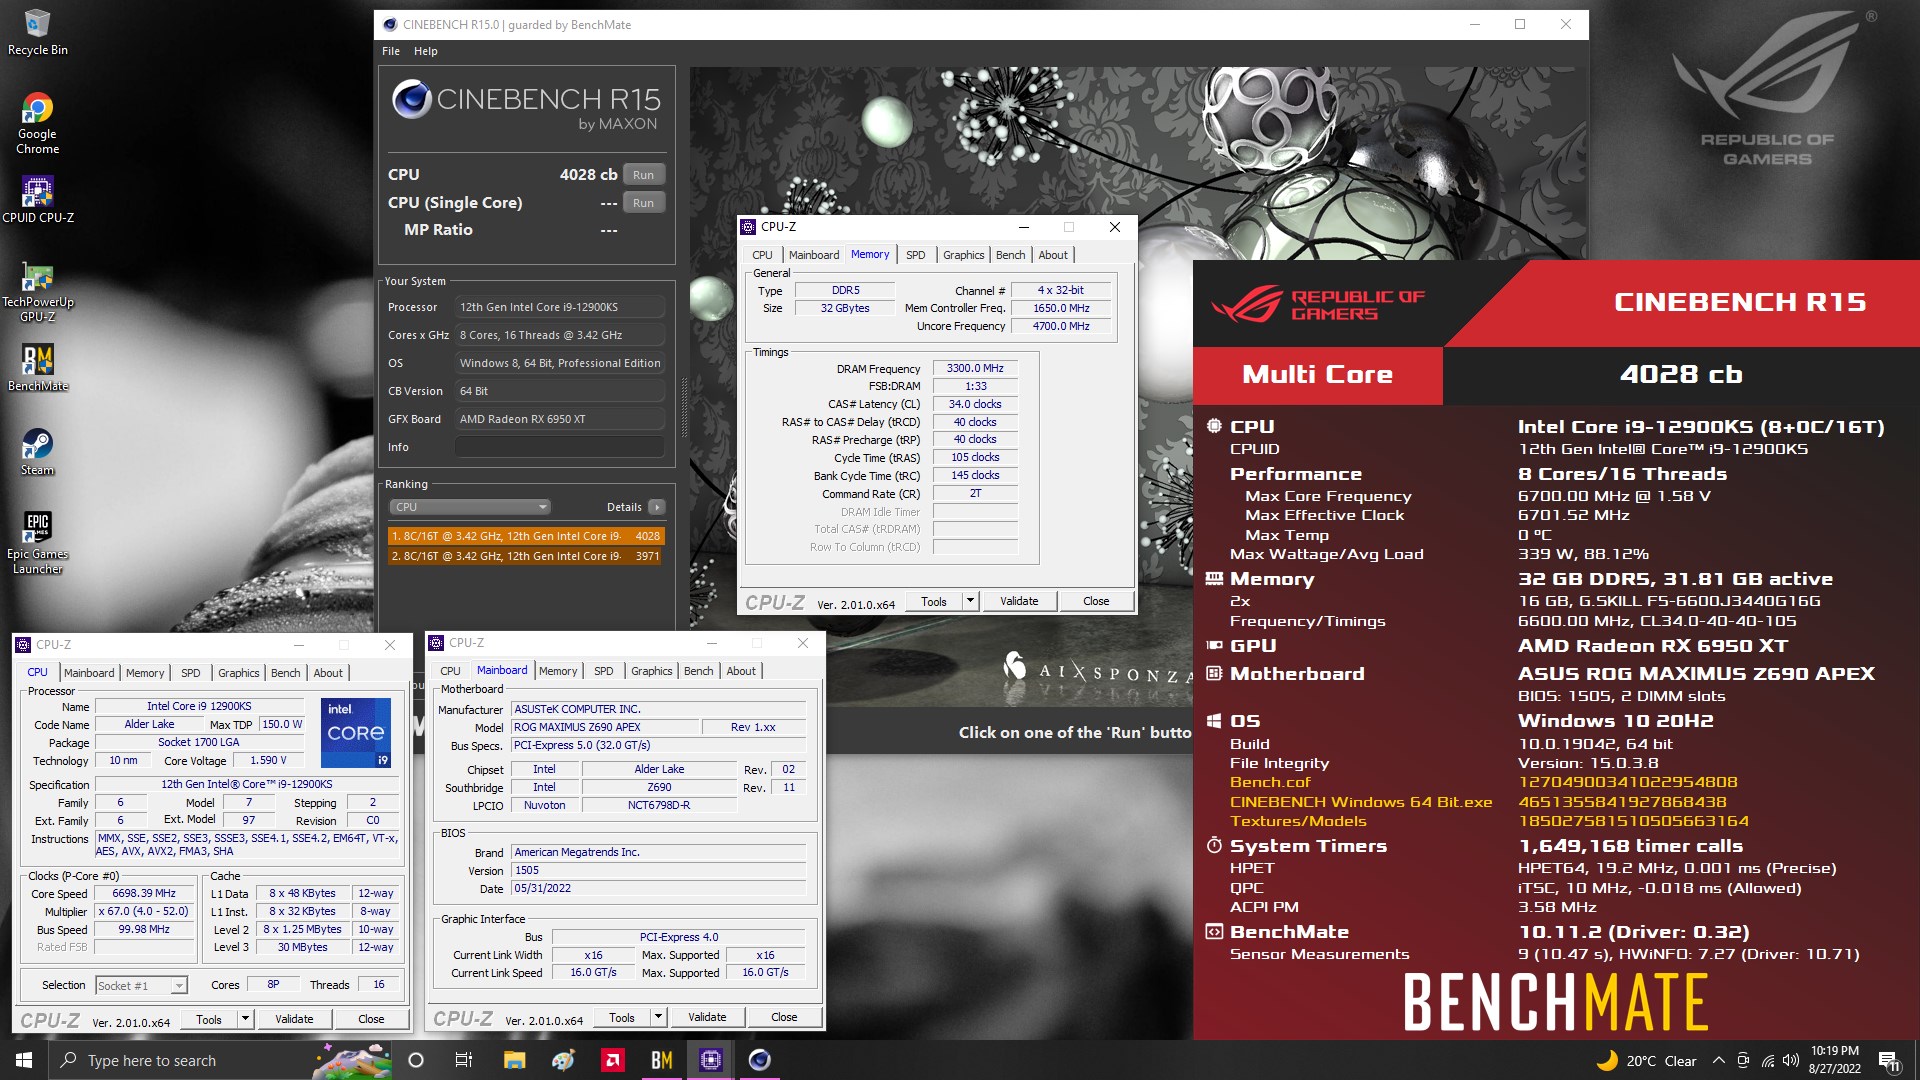This screenshot has height=1080, width=1920.
Task: Click the Cinebench title bar app icon
Action: [x=390, y=25]
